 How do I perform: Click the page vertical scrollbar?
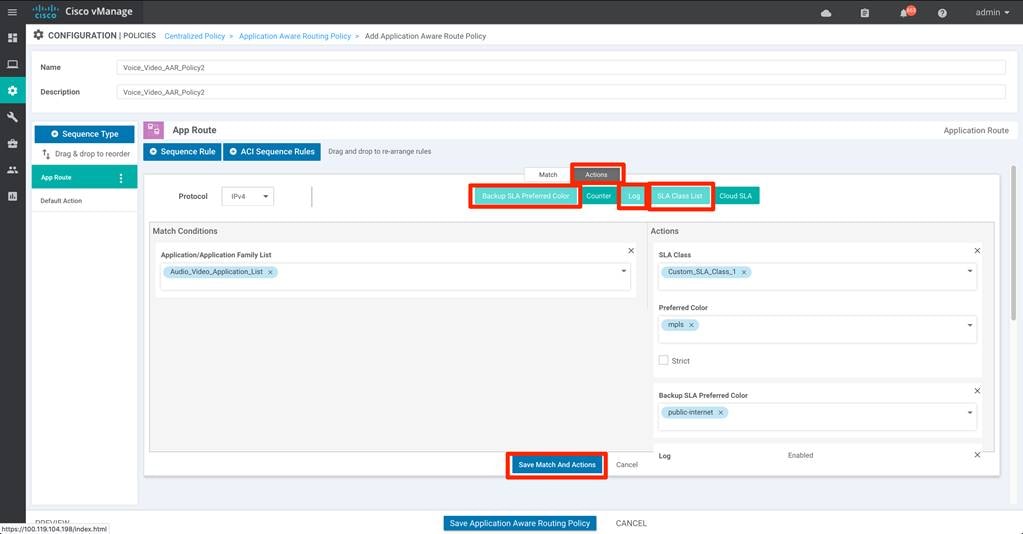tap(1013, 242)
